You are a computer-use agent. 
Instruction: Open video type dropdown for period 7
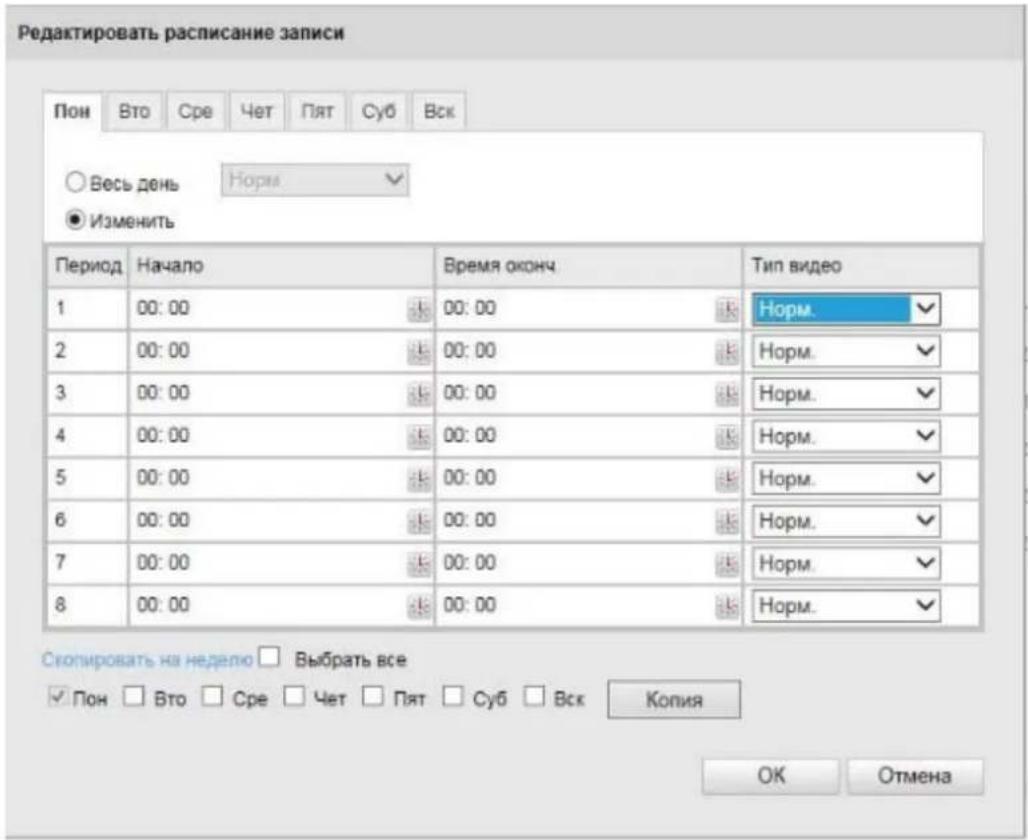846,563
